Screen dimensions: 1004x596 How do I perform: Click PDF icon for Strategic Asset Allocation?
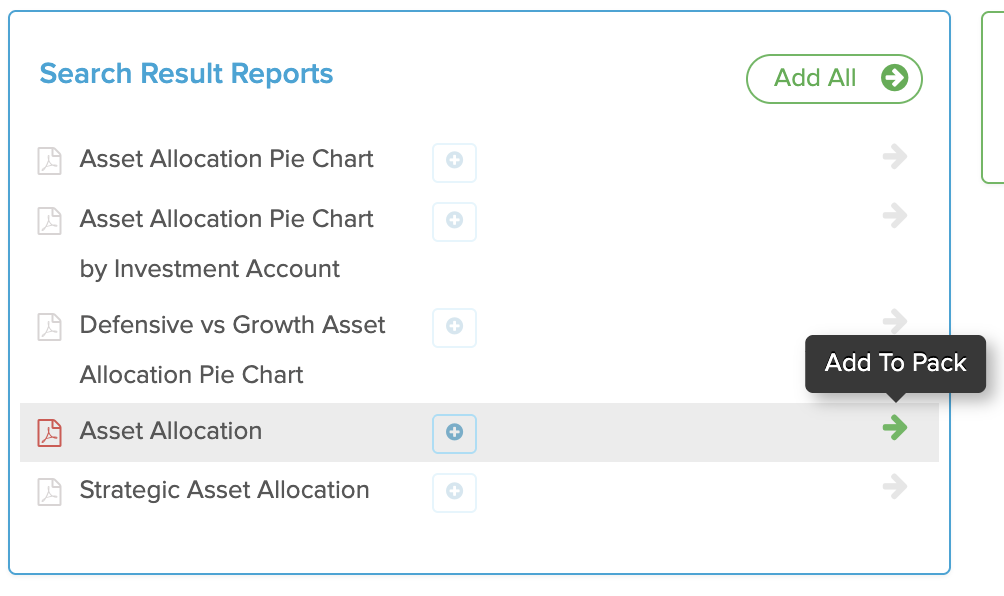[x=49, y=492]
